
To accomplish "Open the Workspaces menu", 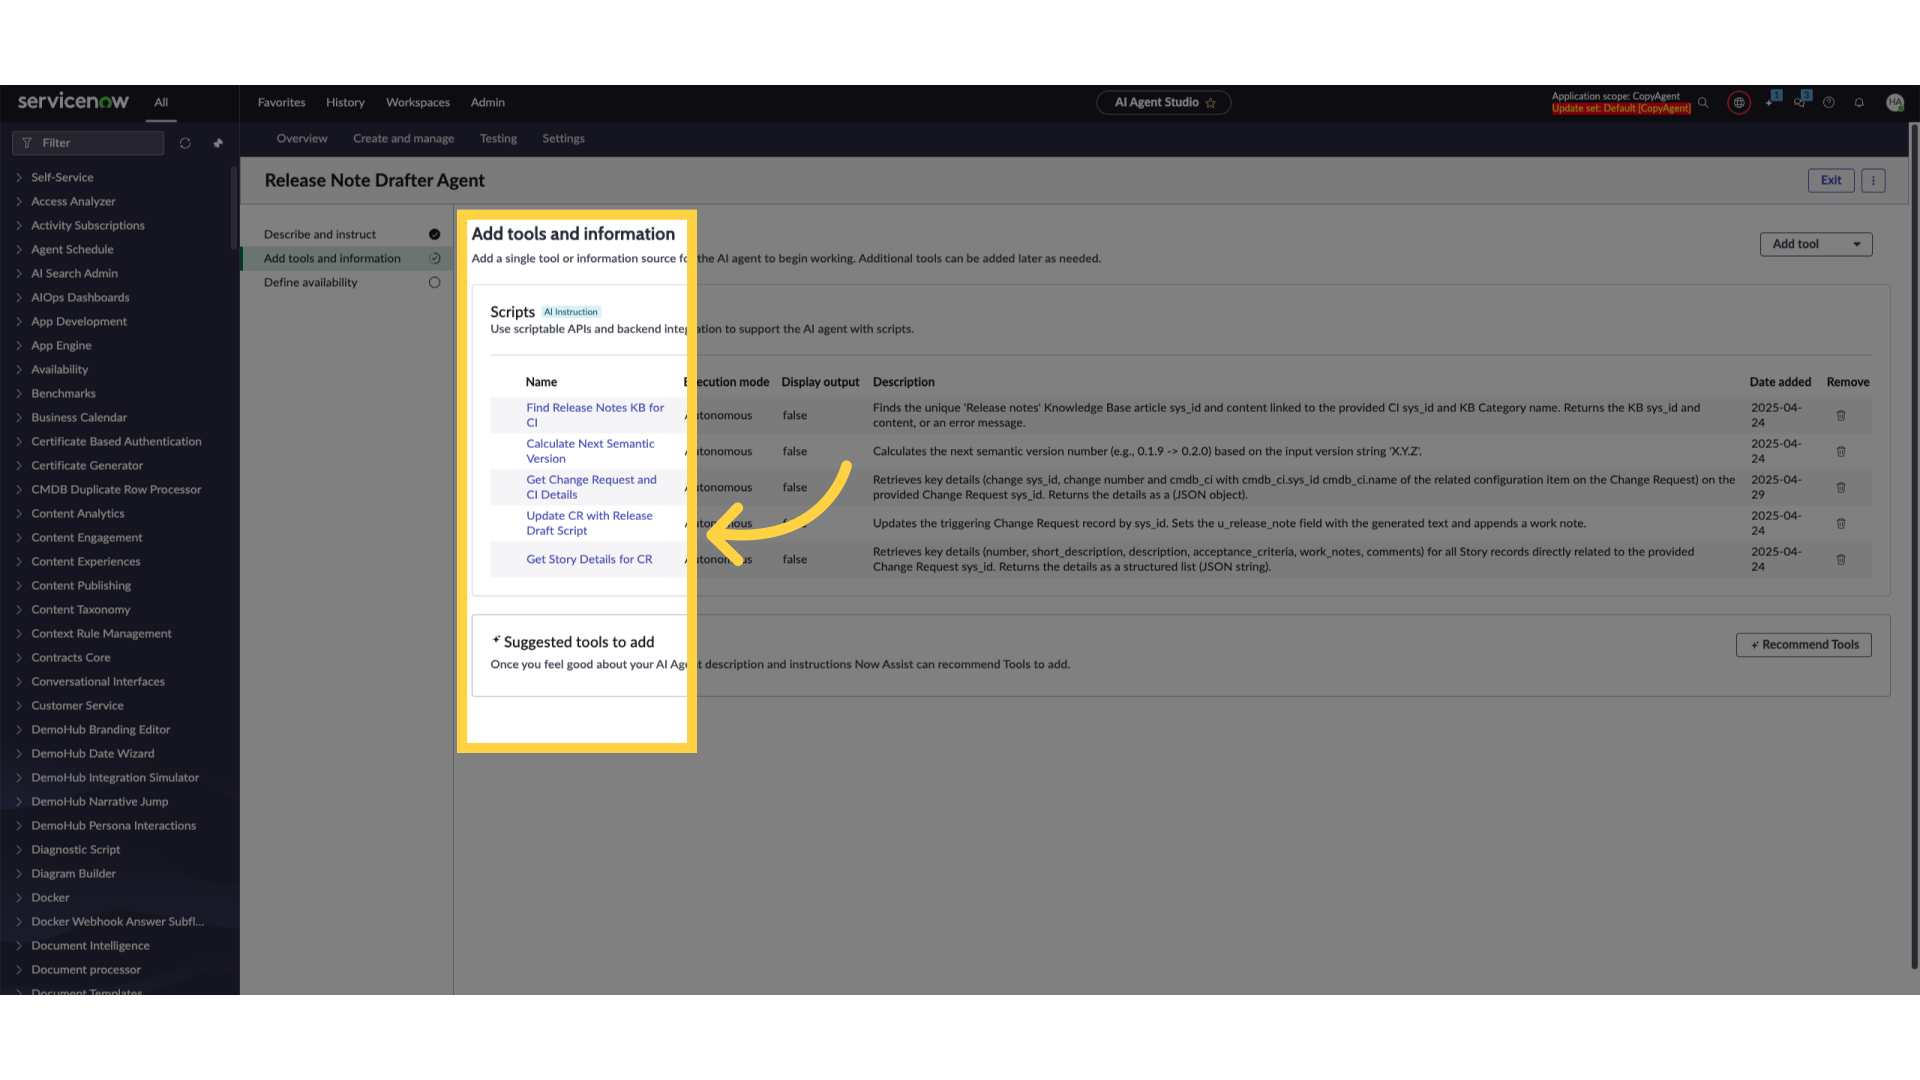I will click(418, 103).
